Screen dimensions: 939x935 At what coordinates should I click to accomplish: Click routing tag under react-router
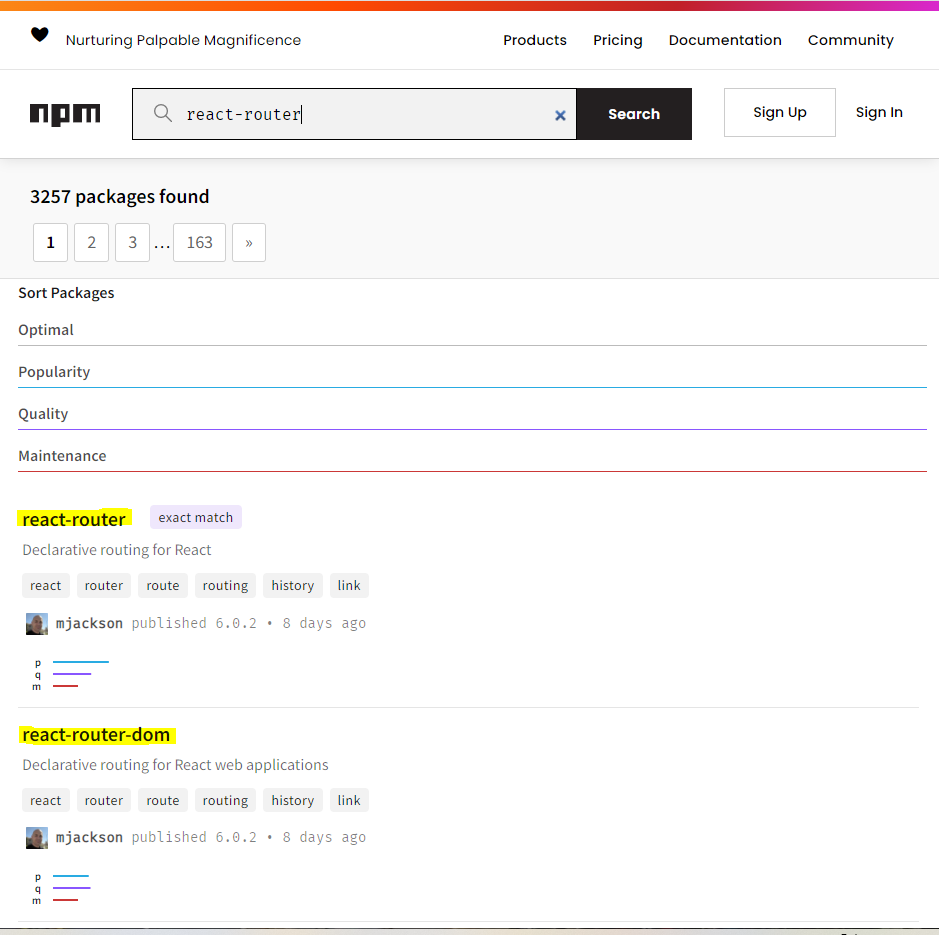point(225,585)
